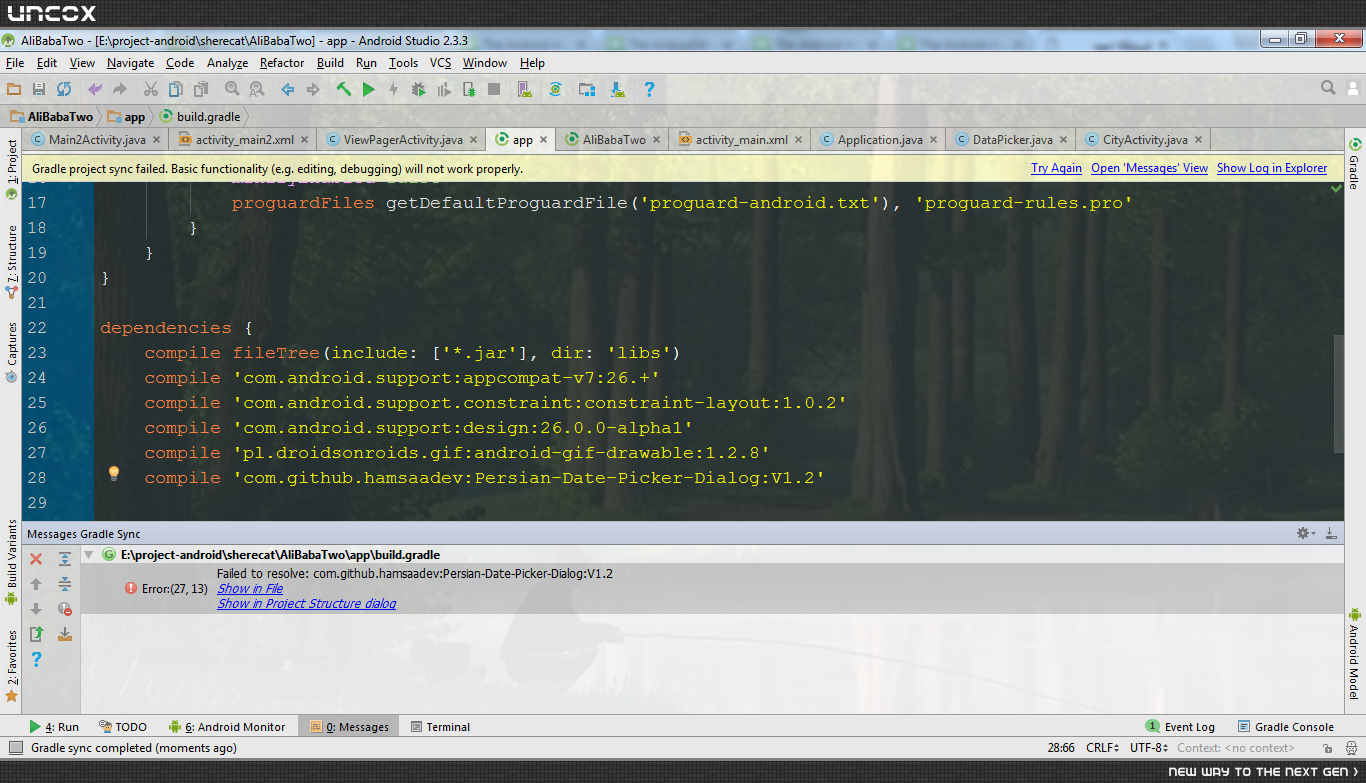Open the UTF-8 encoding dropdown
This screenshot has height=783, width=1366.
[1149, 748]
